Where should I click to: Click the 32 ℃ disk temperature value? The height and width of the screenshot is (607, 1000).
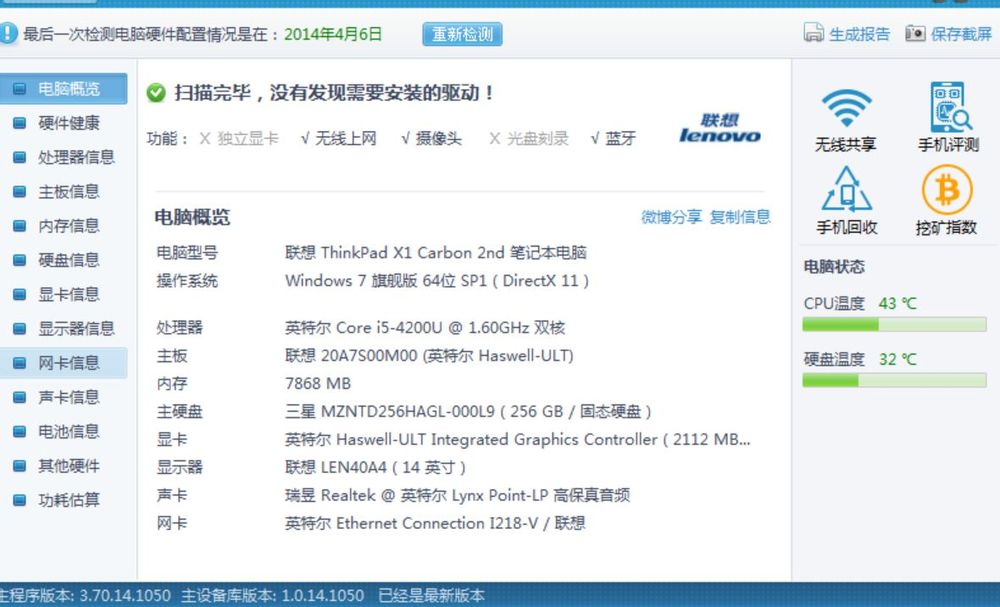pyautogui.click(x=897, y=360)
